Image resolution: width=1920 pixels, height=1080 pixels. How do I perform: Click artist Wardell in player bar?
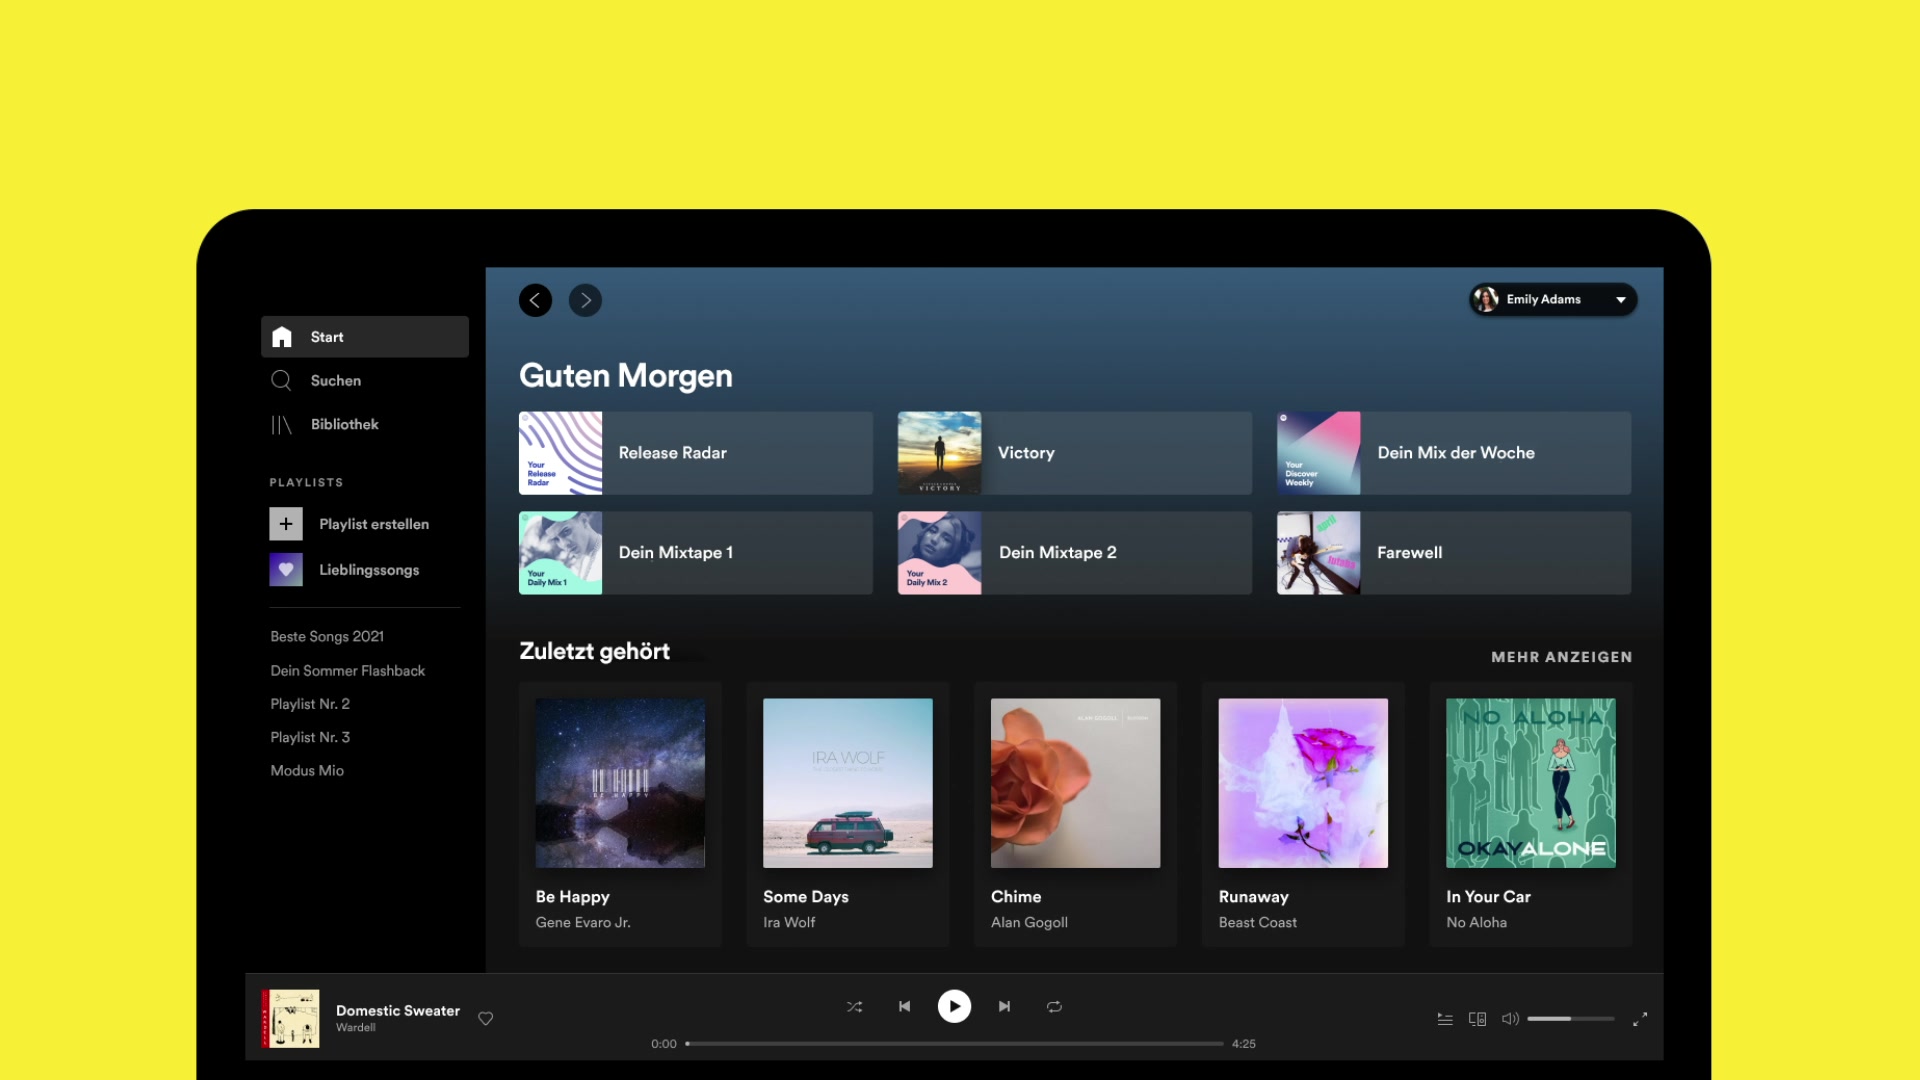point(356,1028)
